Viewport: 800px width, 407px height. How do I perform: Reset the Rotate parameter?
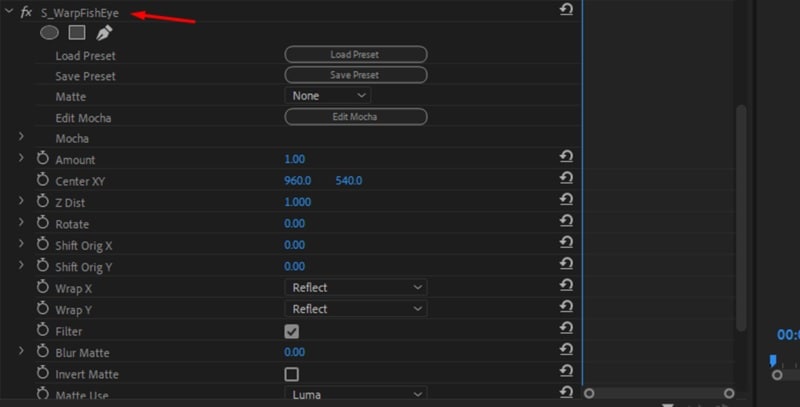tap(566, 220)
